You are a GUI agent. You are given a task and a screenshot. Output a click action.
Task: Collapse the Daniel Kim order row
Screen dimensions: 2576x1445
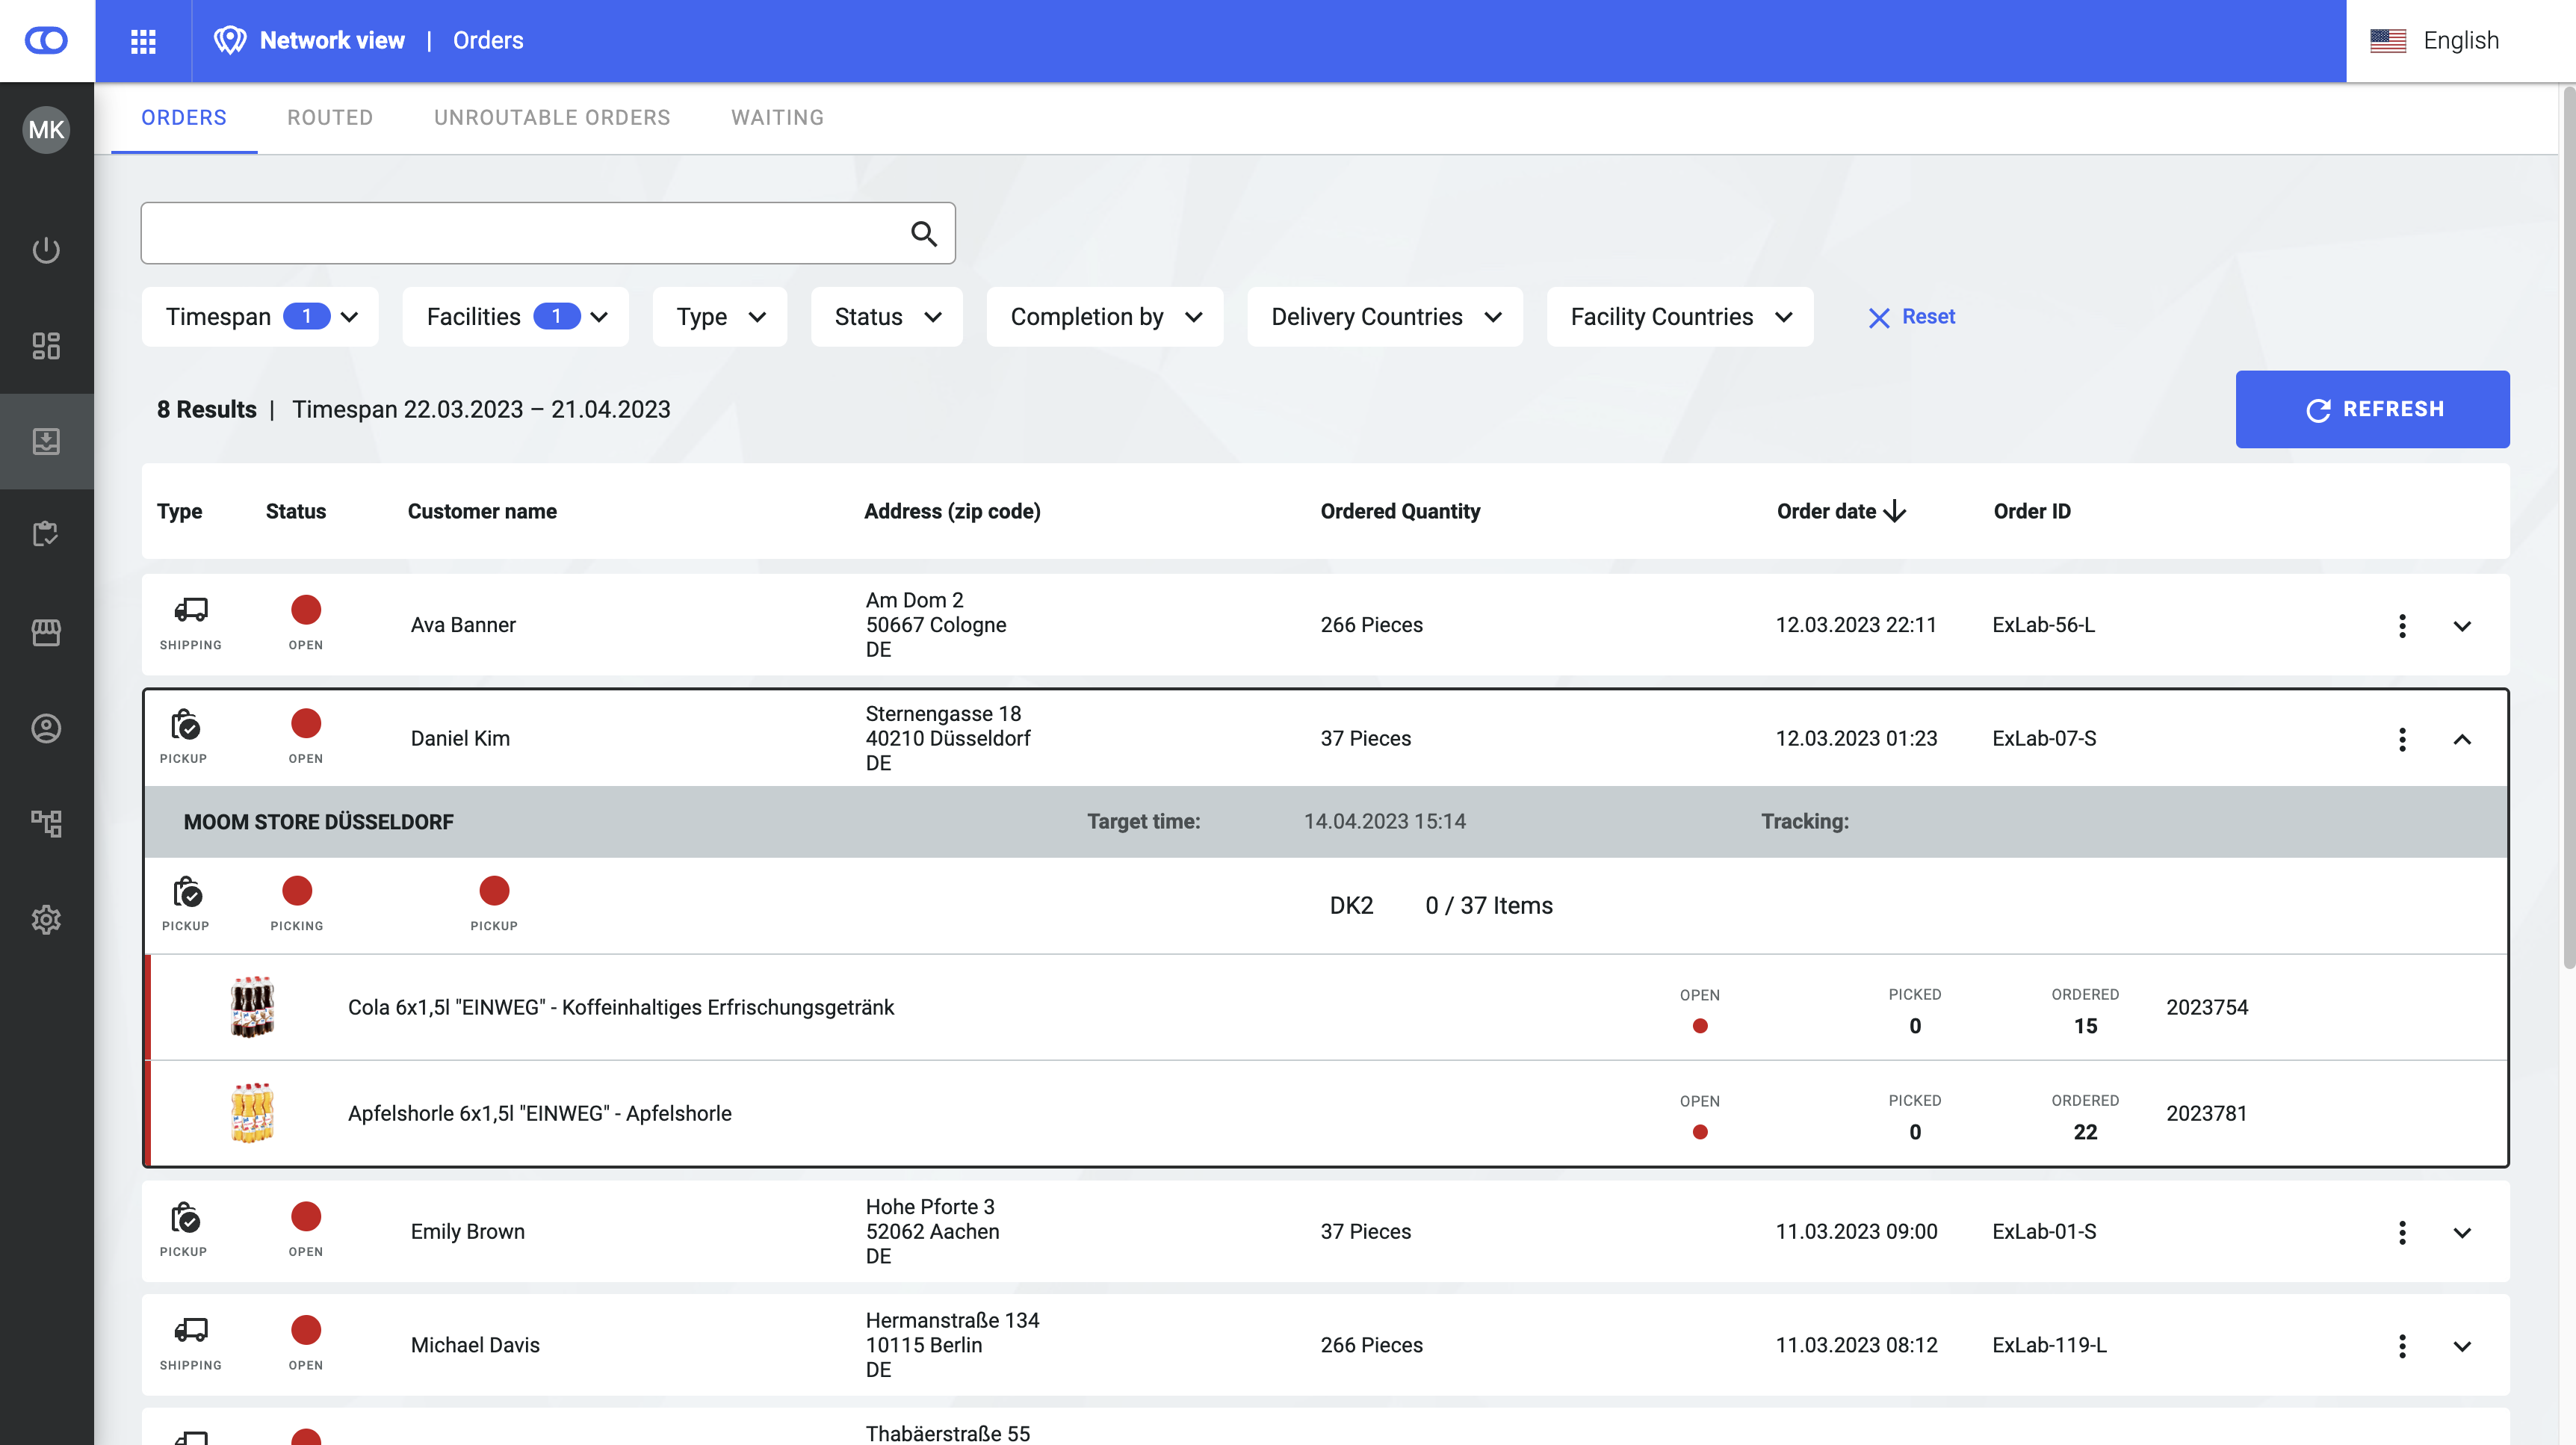click(x=2462, y=739)
